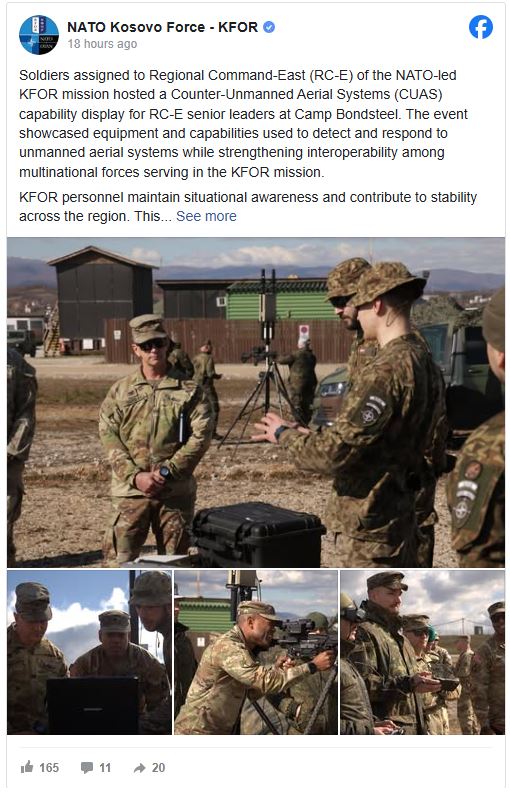Click the black equipment case in photo
Viewport: 510px width, 796px height.
[x=258, y=534]
